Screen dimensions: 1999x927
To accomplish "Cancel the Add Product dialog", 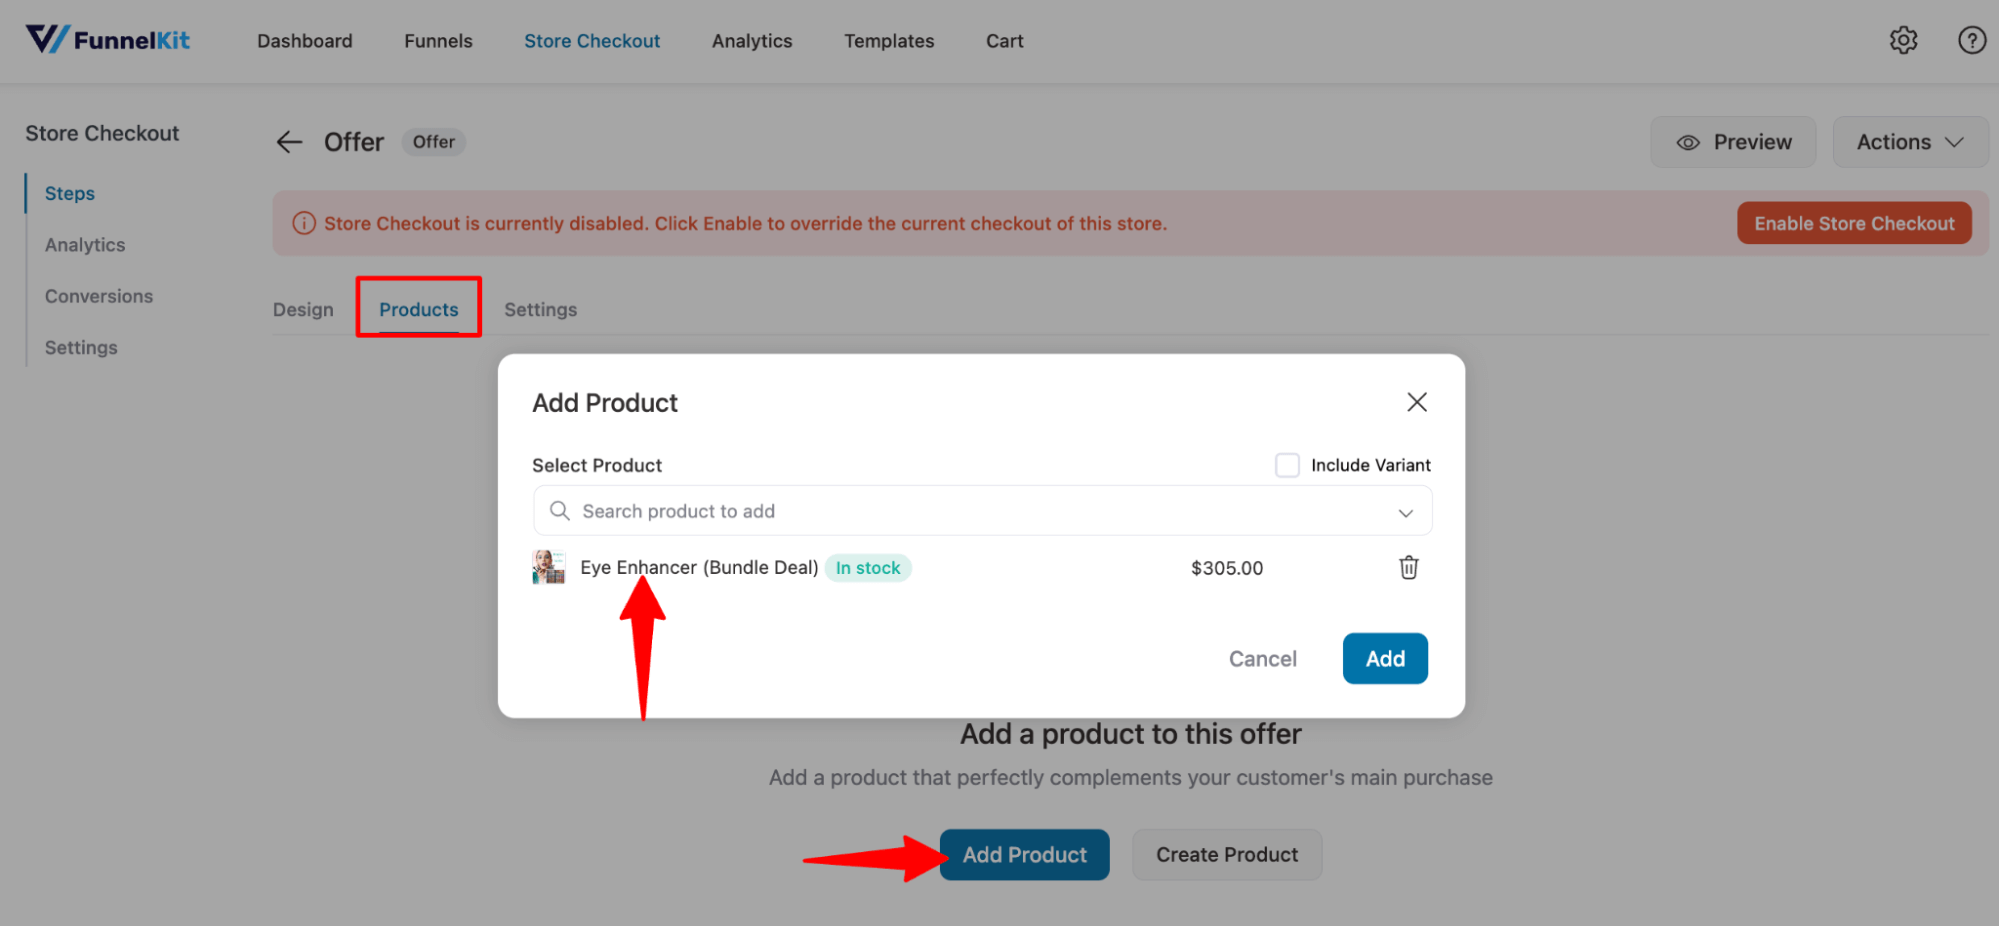I will tap(1262, 659).
